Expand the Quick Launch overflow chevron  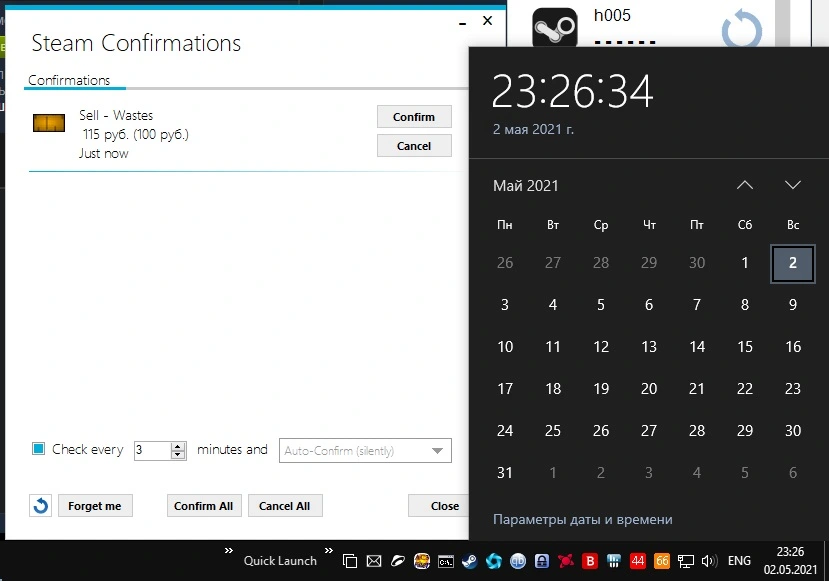[329, 551]
